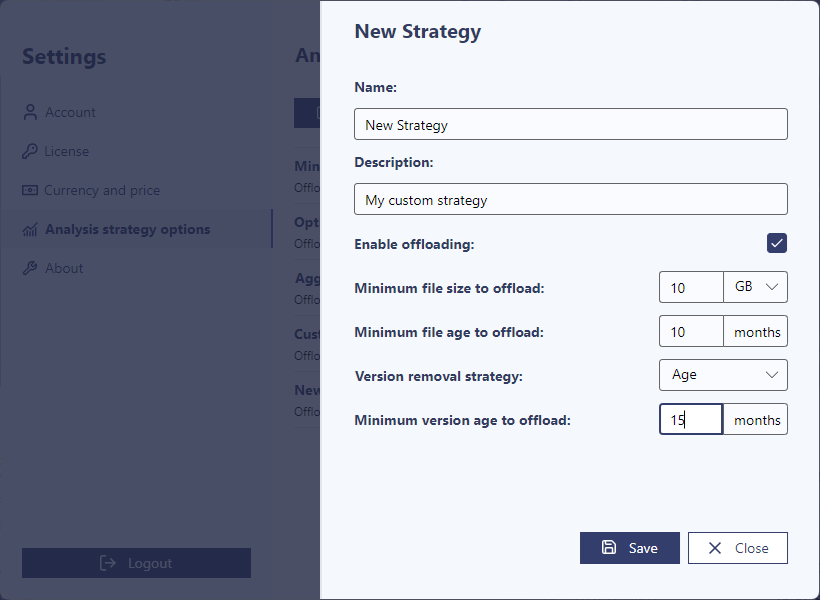Save the New Strategy
Screen dimensions: 820x601
pyautogui.click(x=630, y=547)
